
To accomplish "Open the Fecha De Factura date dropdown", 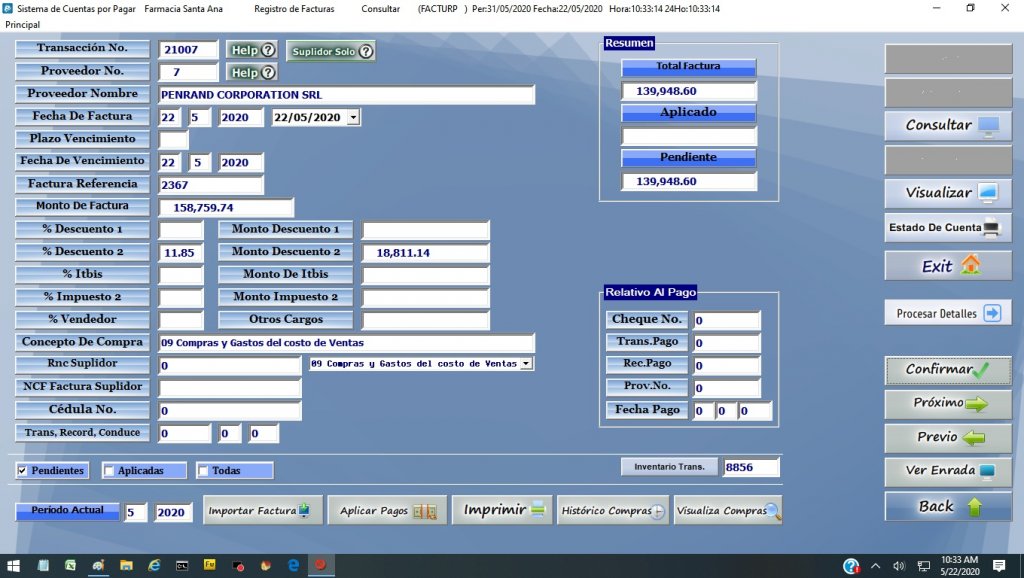I will [x=353, y=118].
